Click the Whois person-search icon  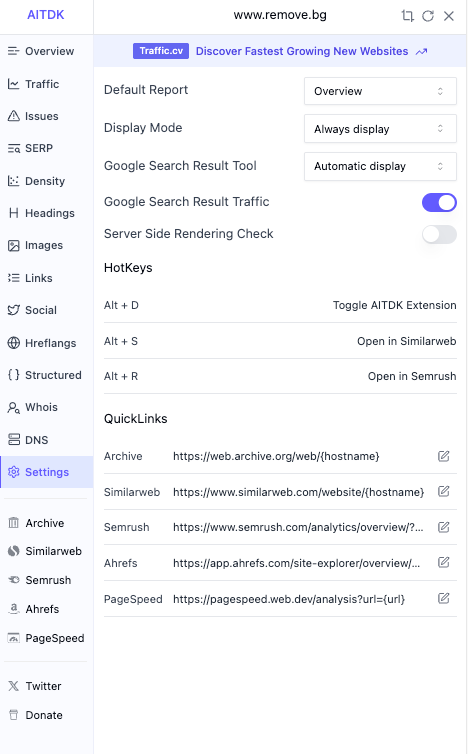click(x=13, y=407)
